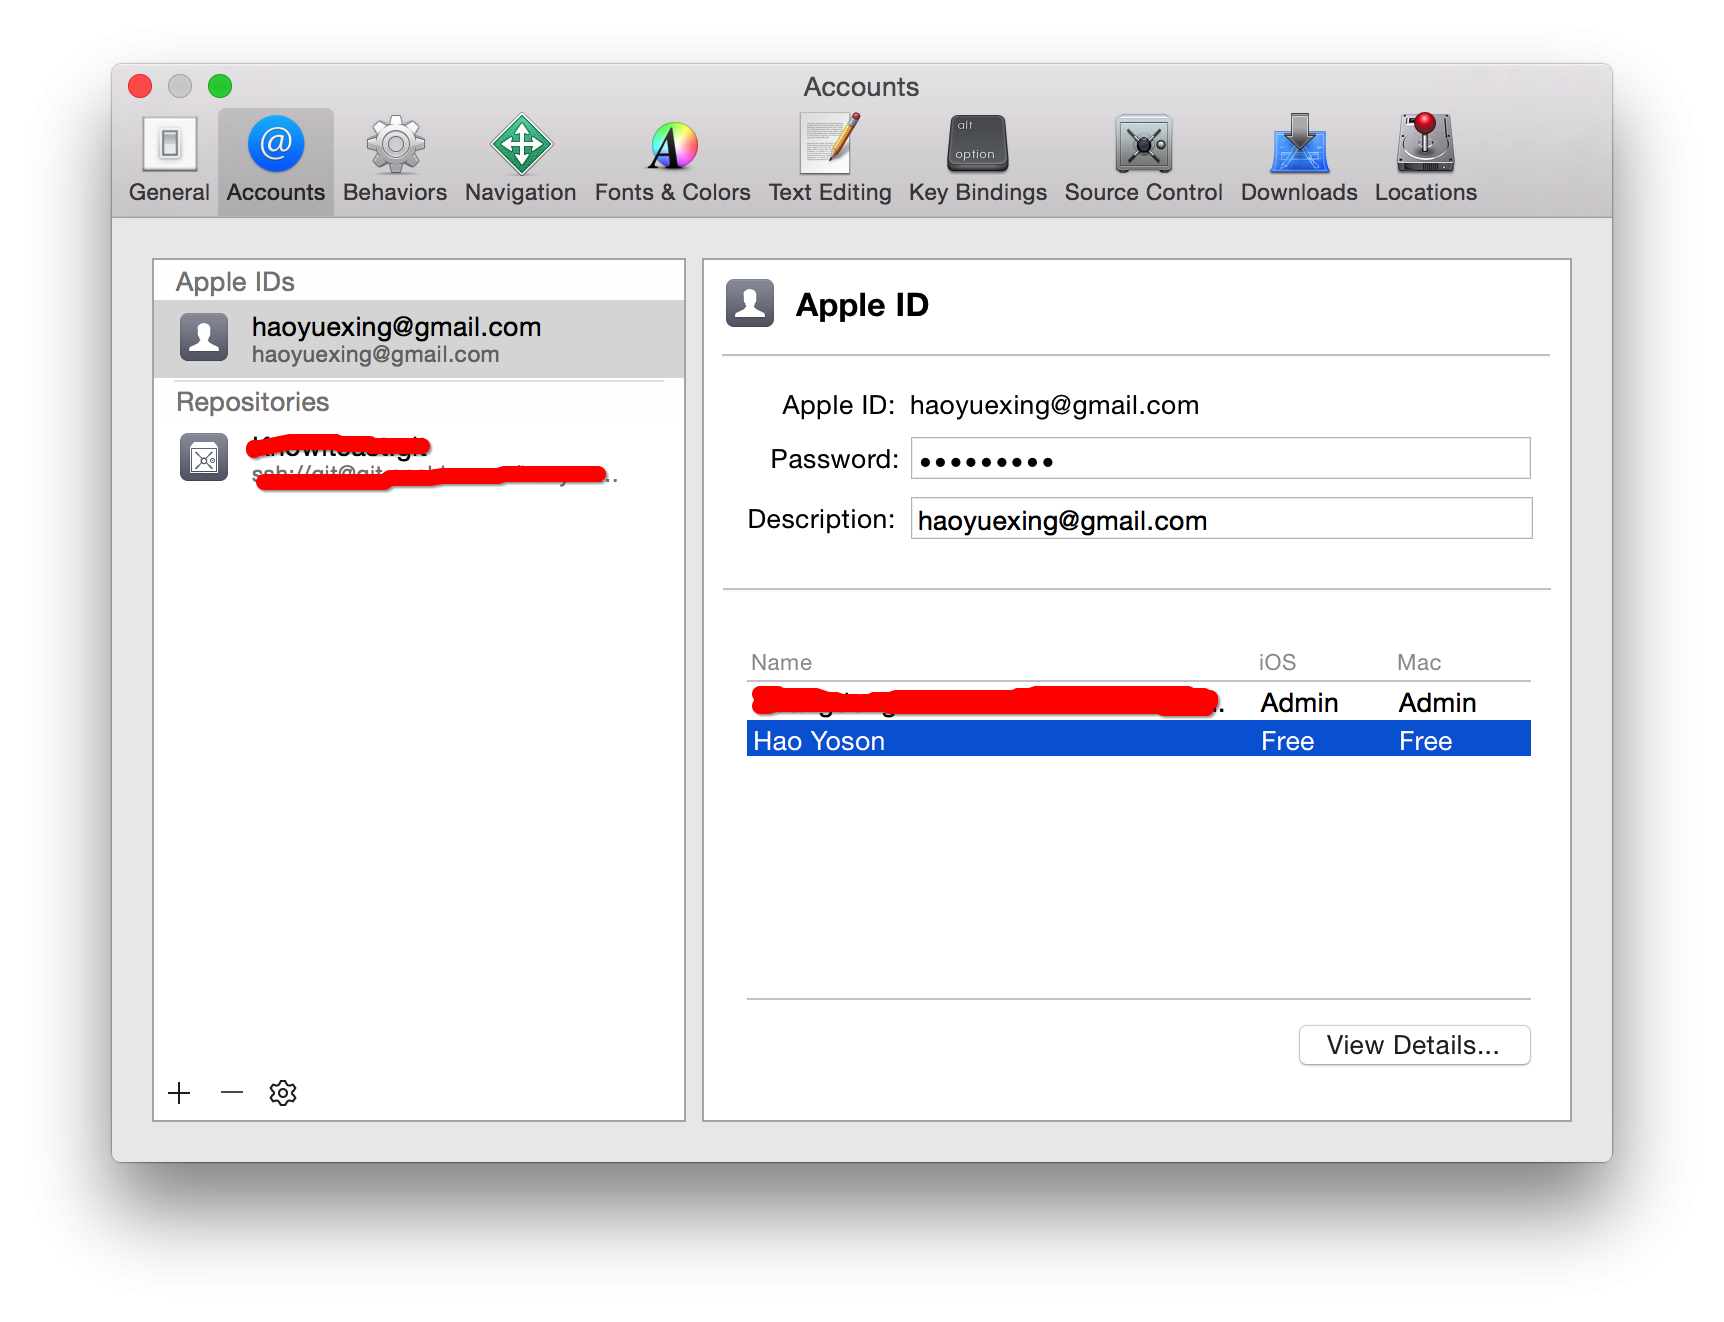Click the Description field
Viewport: 1724px width, 1322px height.
[1220, 519]
